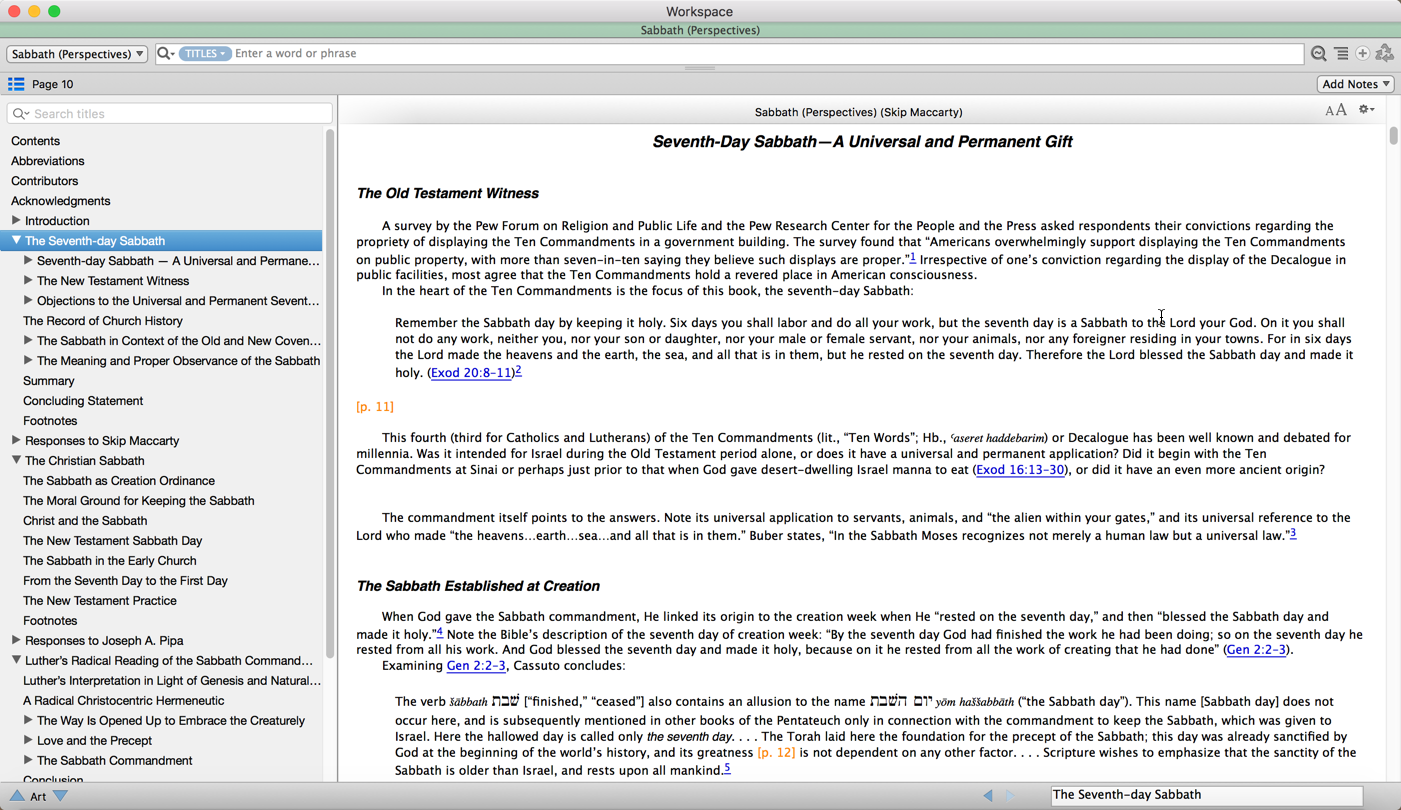Viewport: 1401px width, 810px height.
Task: Expand Love and the Precept
Action: [x=28, y=740]
